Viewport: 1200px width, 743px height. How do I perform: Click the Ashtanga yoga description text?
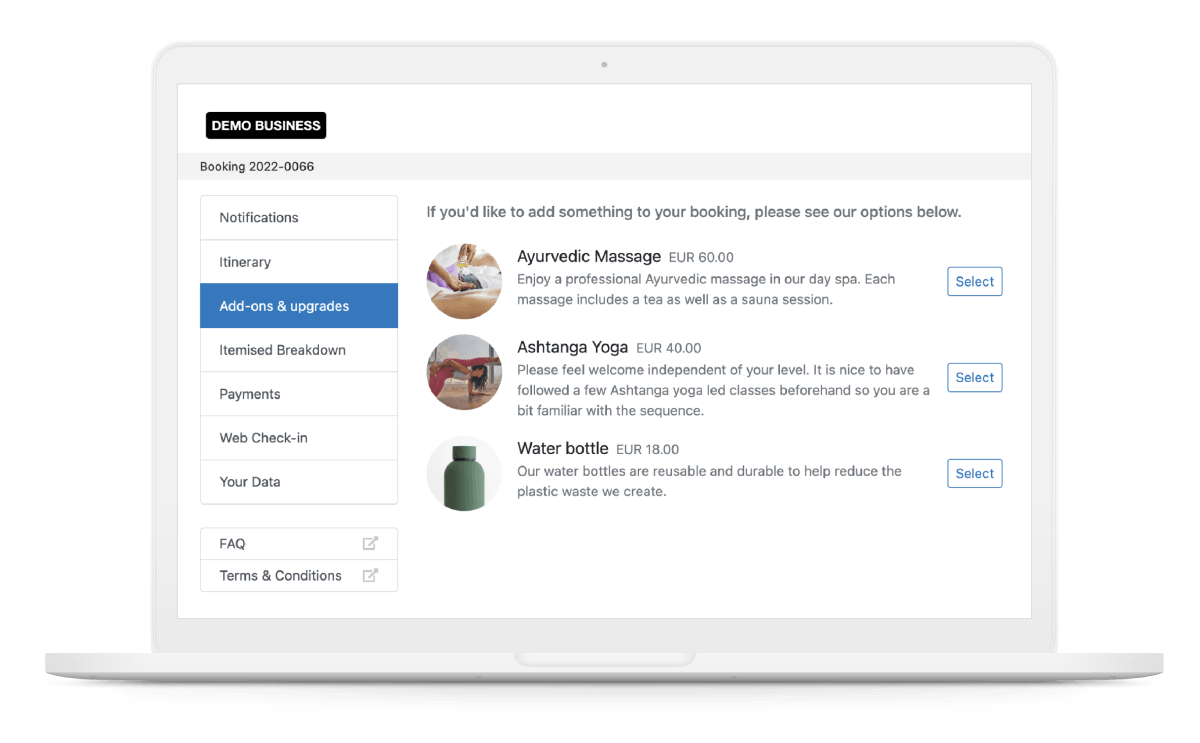click(723, 390)
